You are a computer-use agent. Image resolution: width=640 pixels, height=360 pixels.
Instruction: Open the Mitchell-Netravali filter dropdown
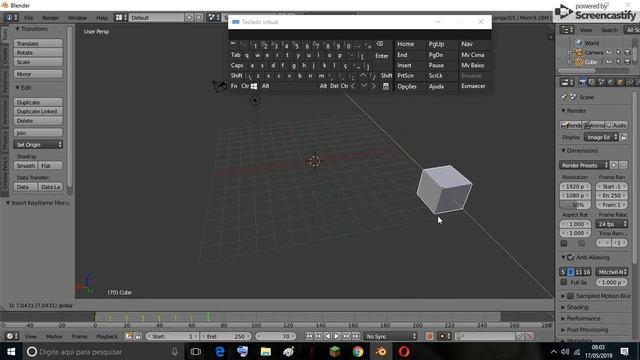coord(611,271)
